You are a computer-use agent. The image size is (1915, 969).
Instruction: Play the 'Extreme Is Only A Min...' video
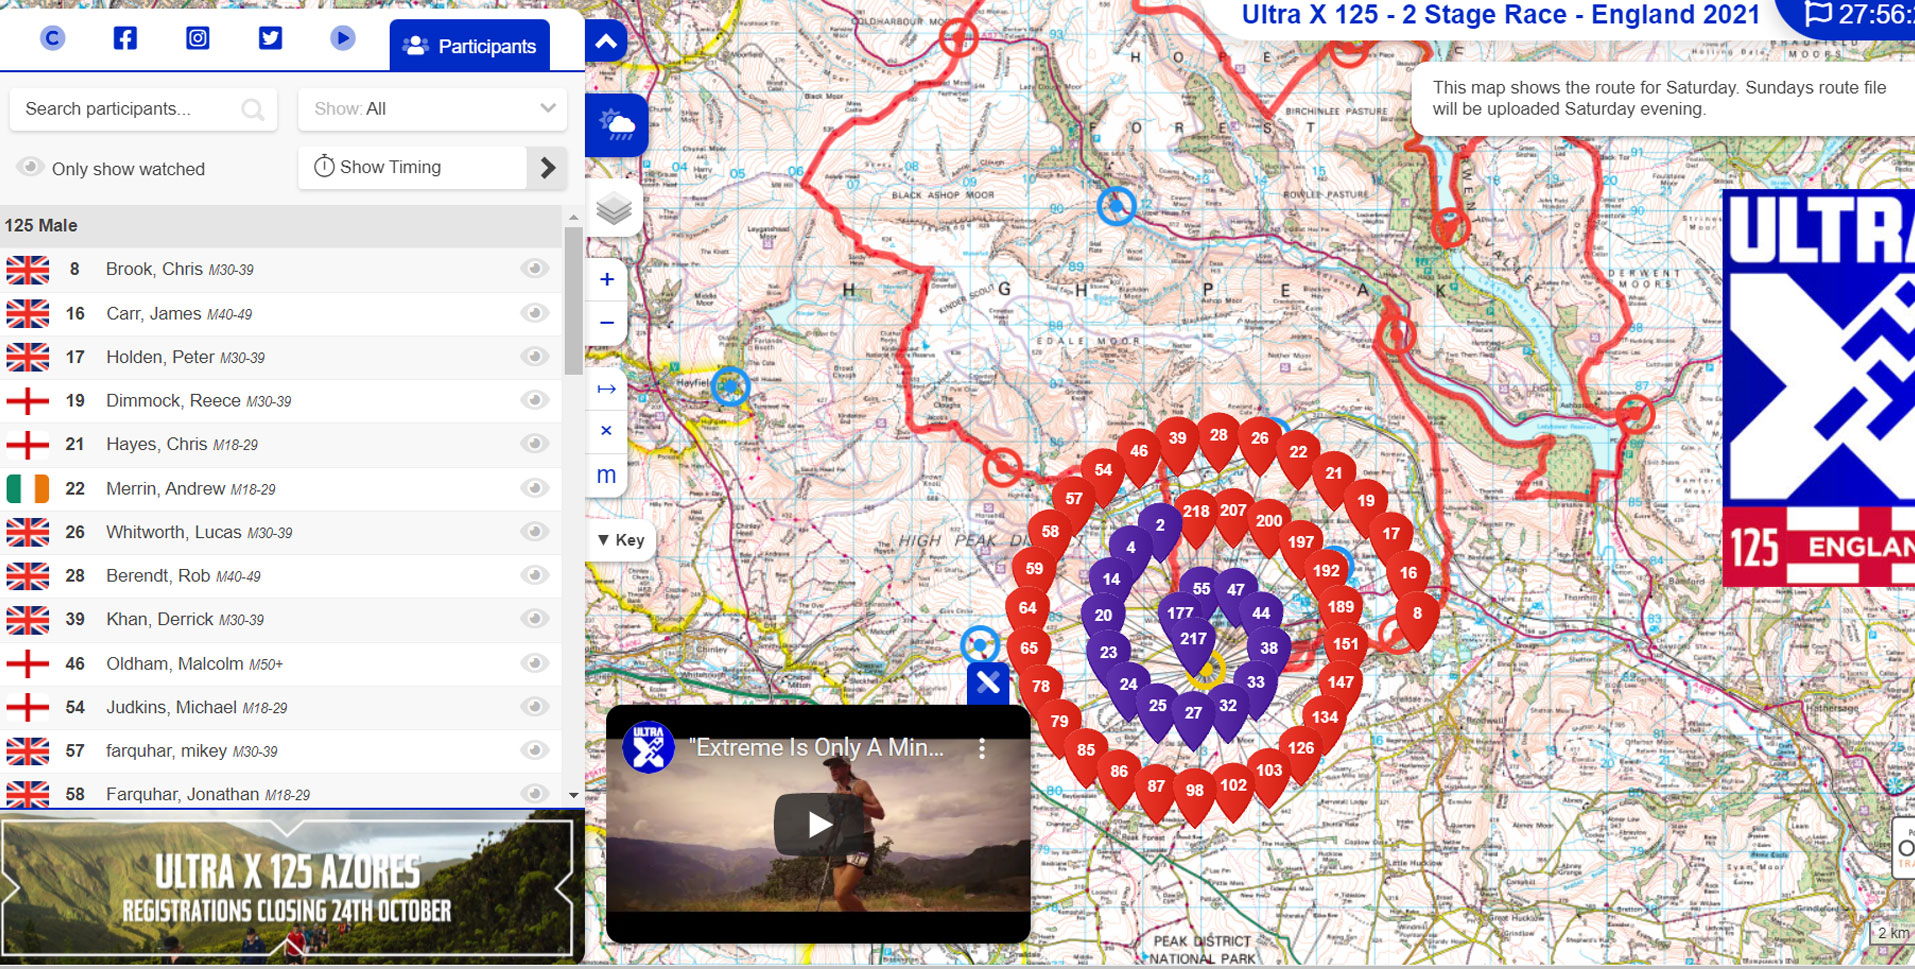820,823
